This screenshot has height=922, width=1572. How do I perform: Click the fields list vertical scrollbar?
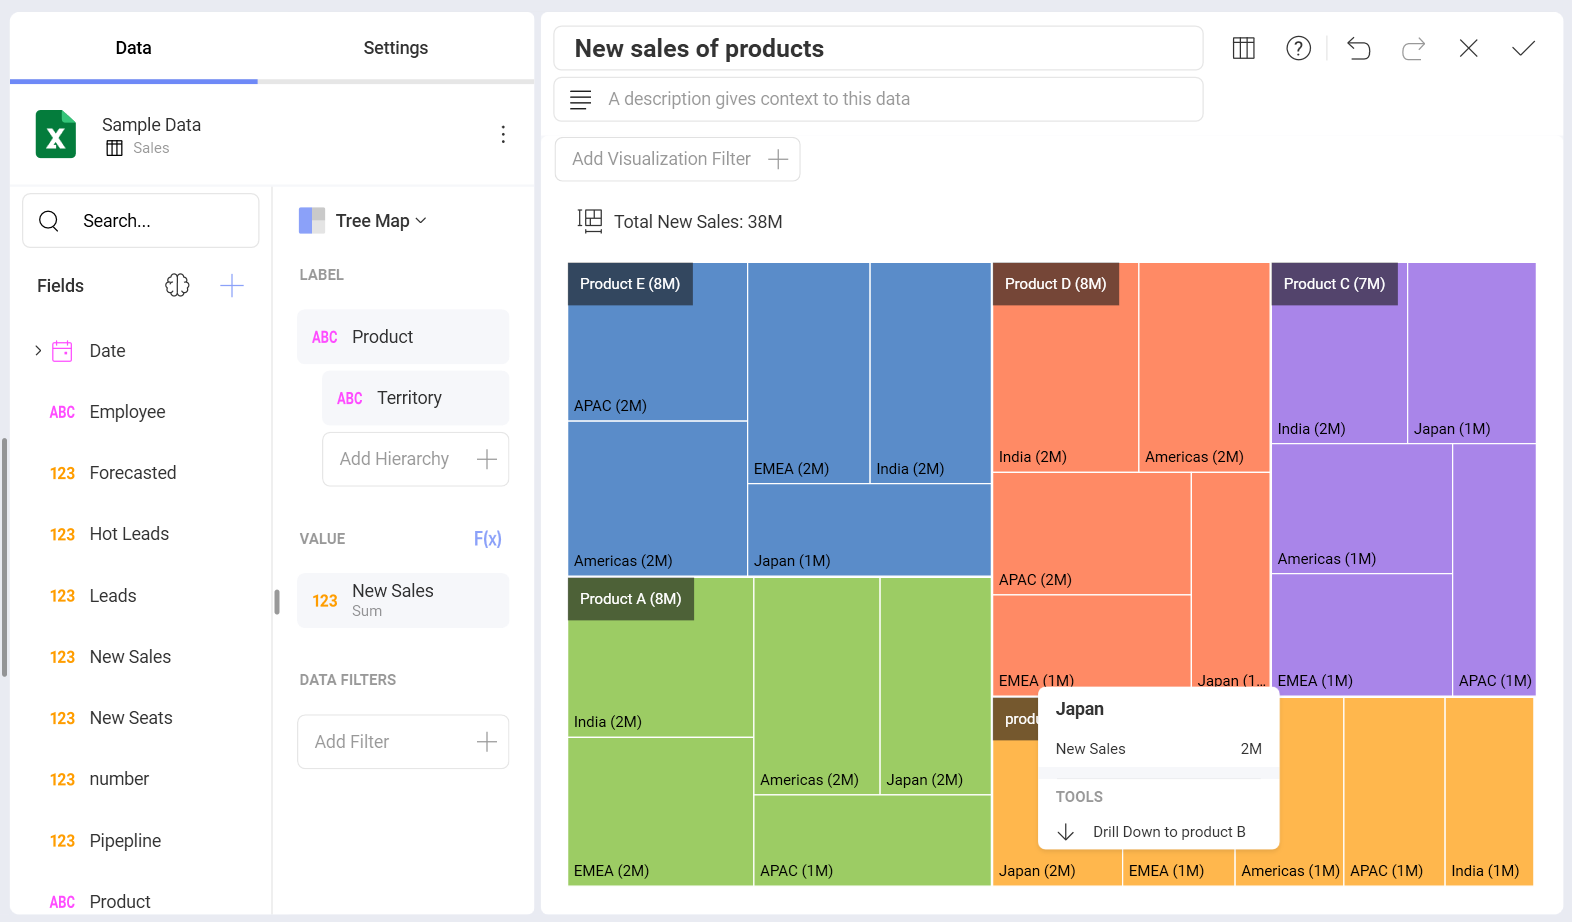point(5,557)
